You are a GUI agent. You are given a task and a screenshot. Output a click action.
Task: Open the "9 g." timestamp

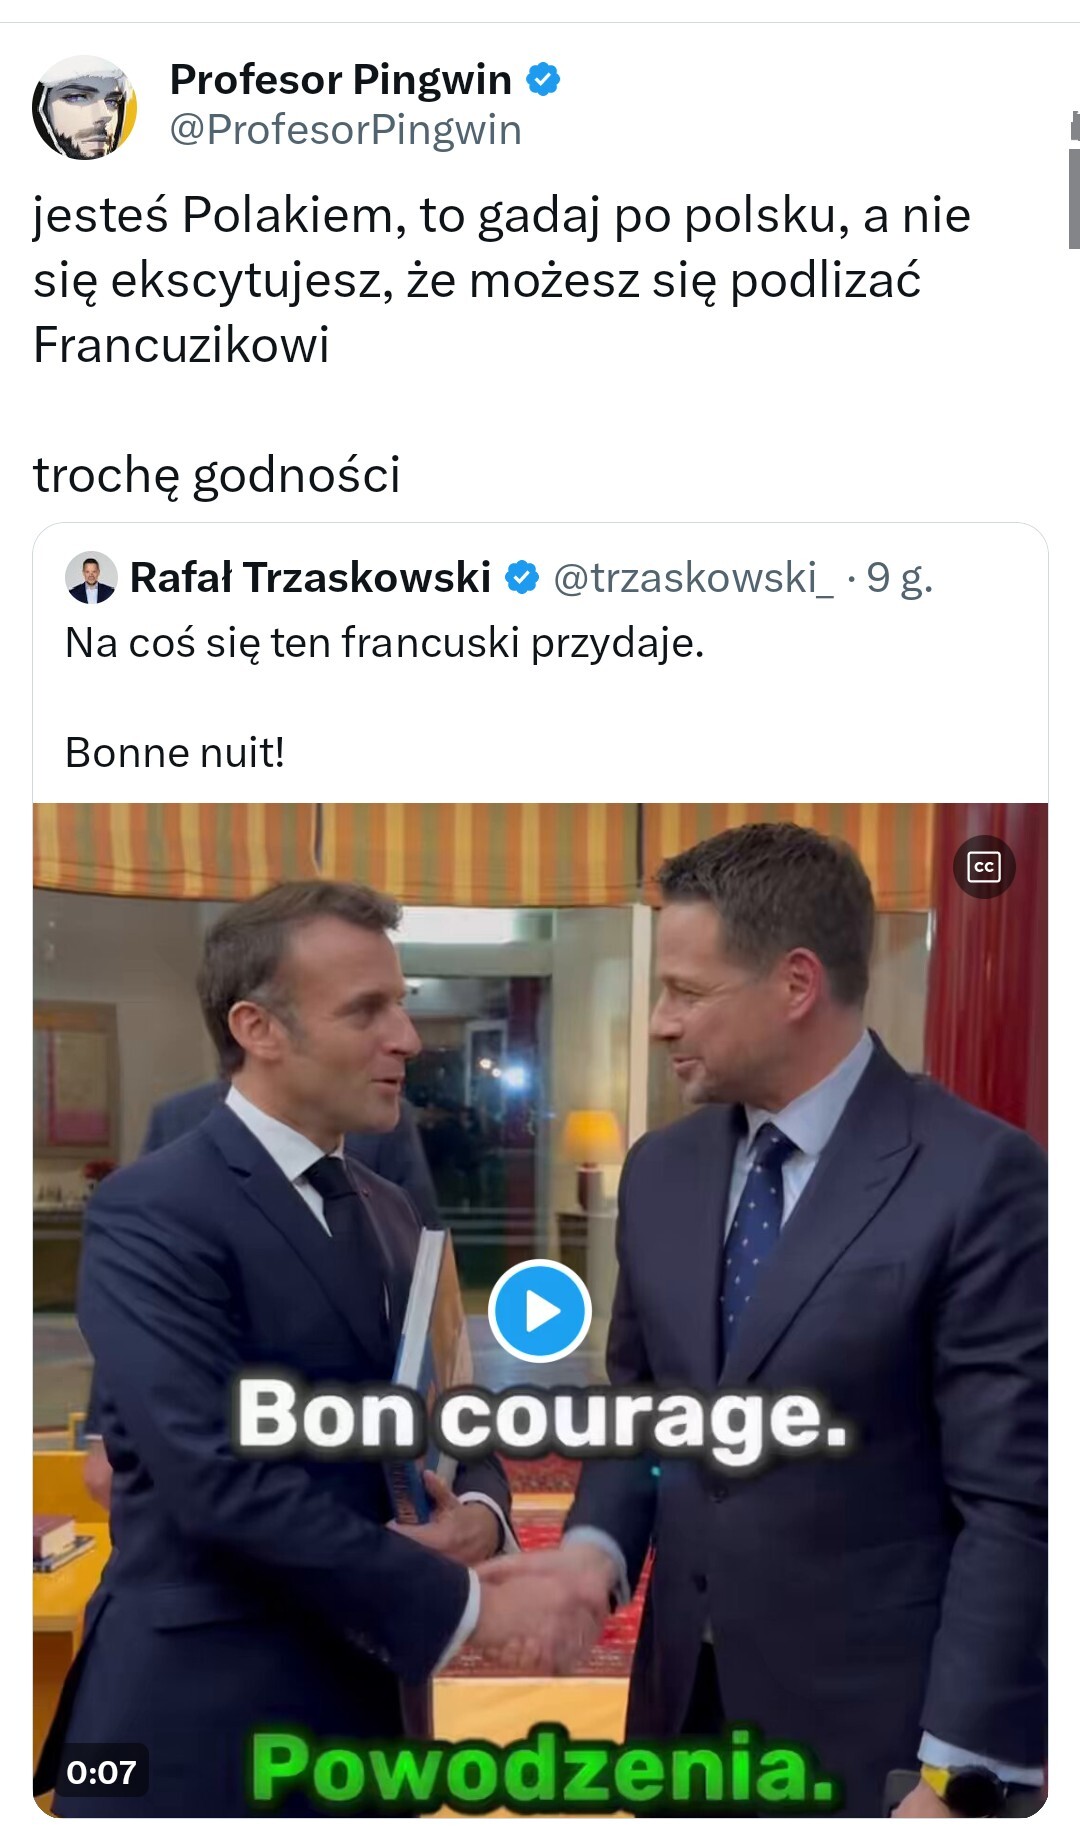(899, 578)
